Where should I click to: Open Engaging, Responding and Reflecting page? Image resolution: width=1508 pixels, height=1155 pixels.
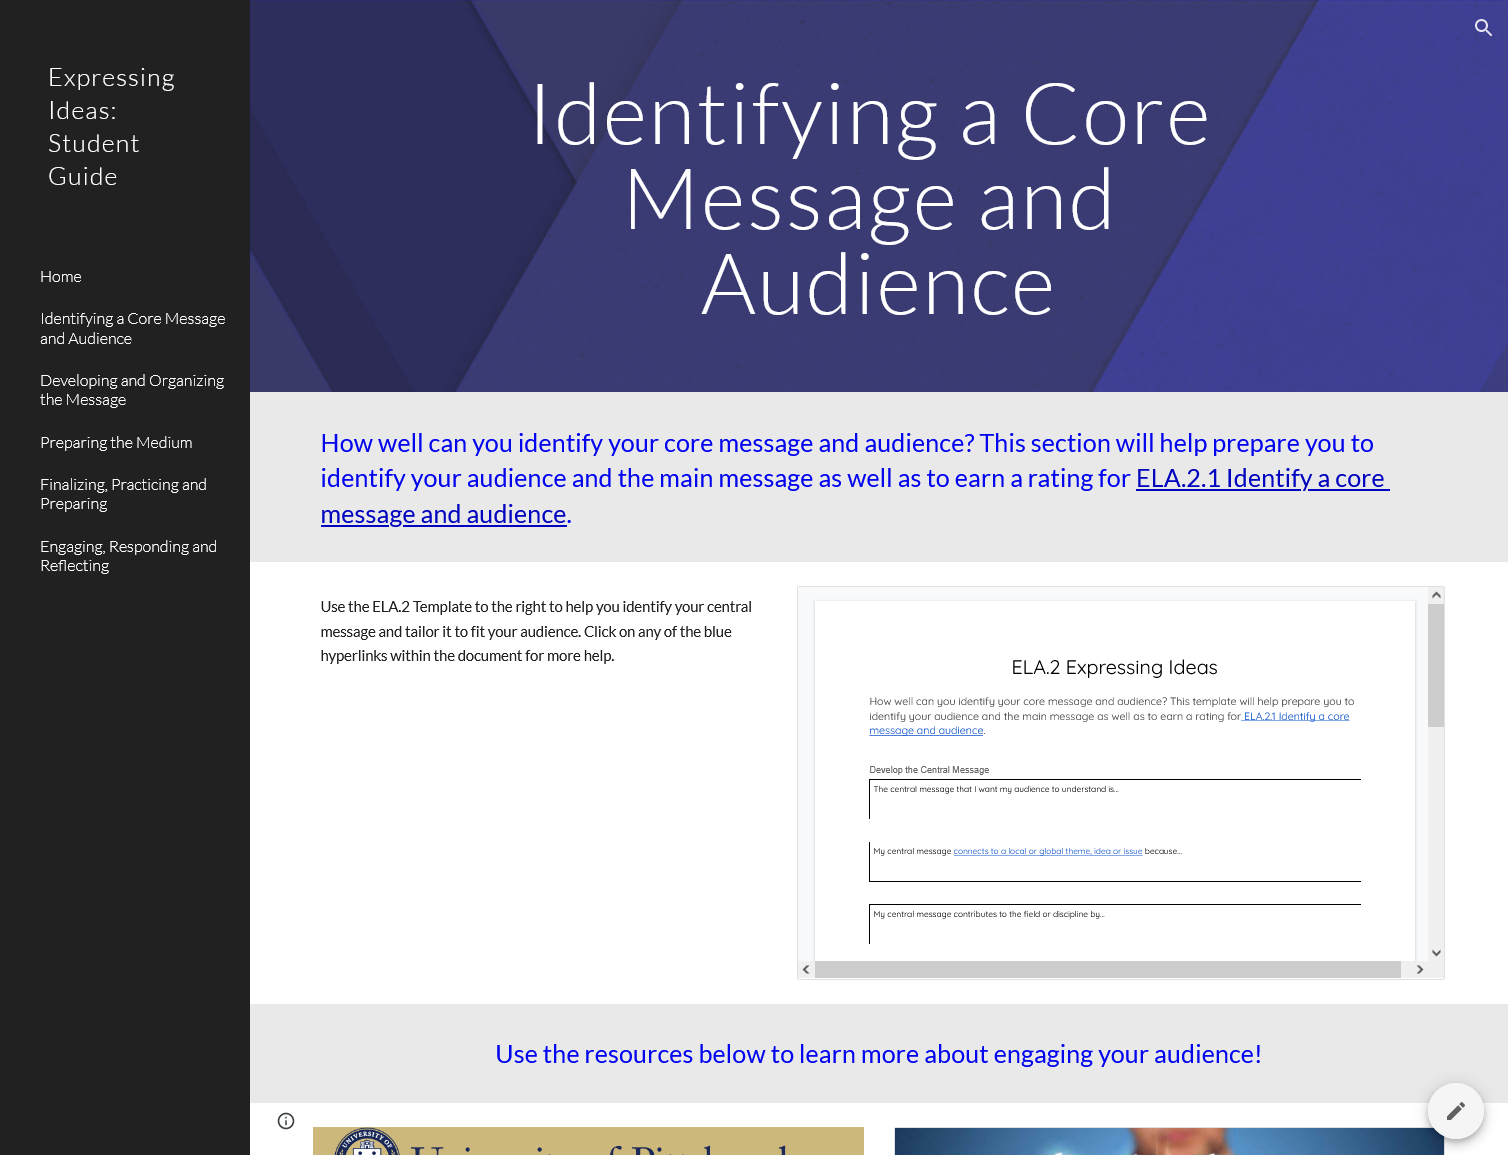pos(128,556)
